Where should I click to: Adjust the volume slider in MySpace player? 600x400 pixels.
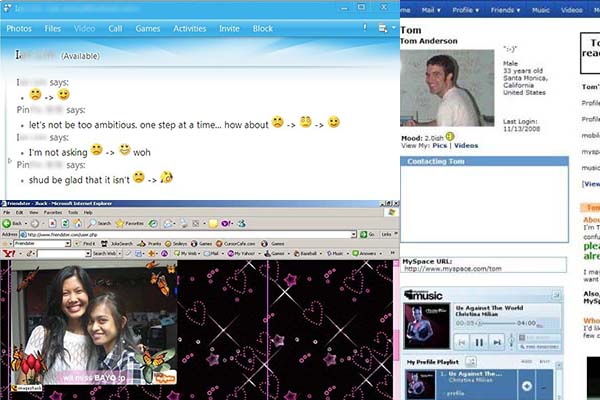tap(511, 341)
